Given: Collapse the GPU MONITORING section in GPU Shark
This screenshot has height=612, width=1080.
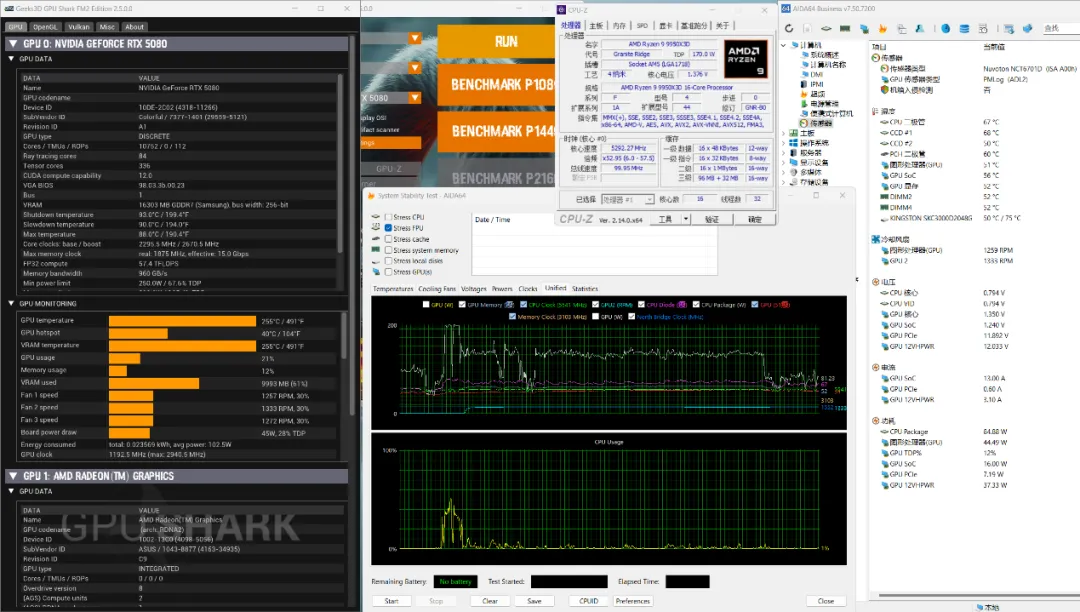Looking at the screenshot, I should (11, 303).
